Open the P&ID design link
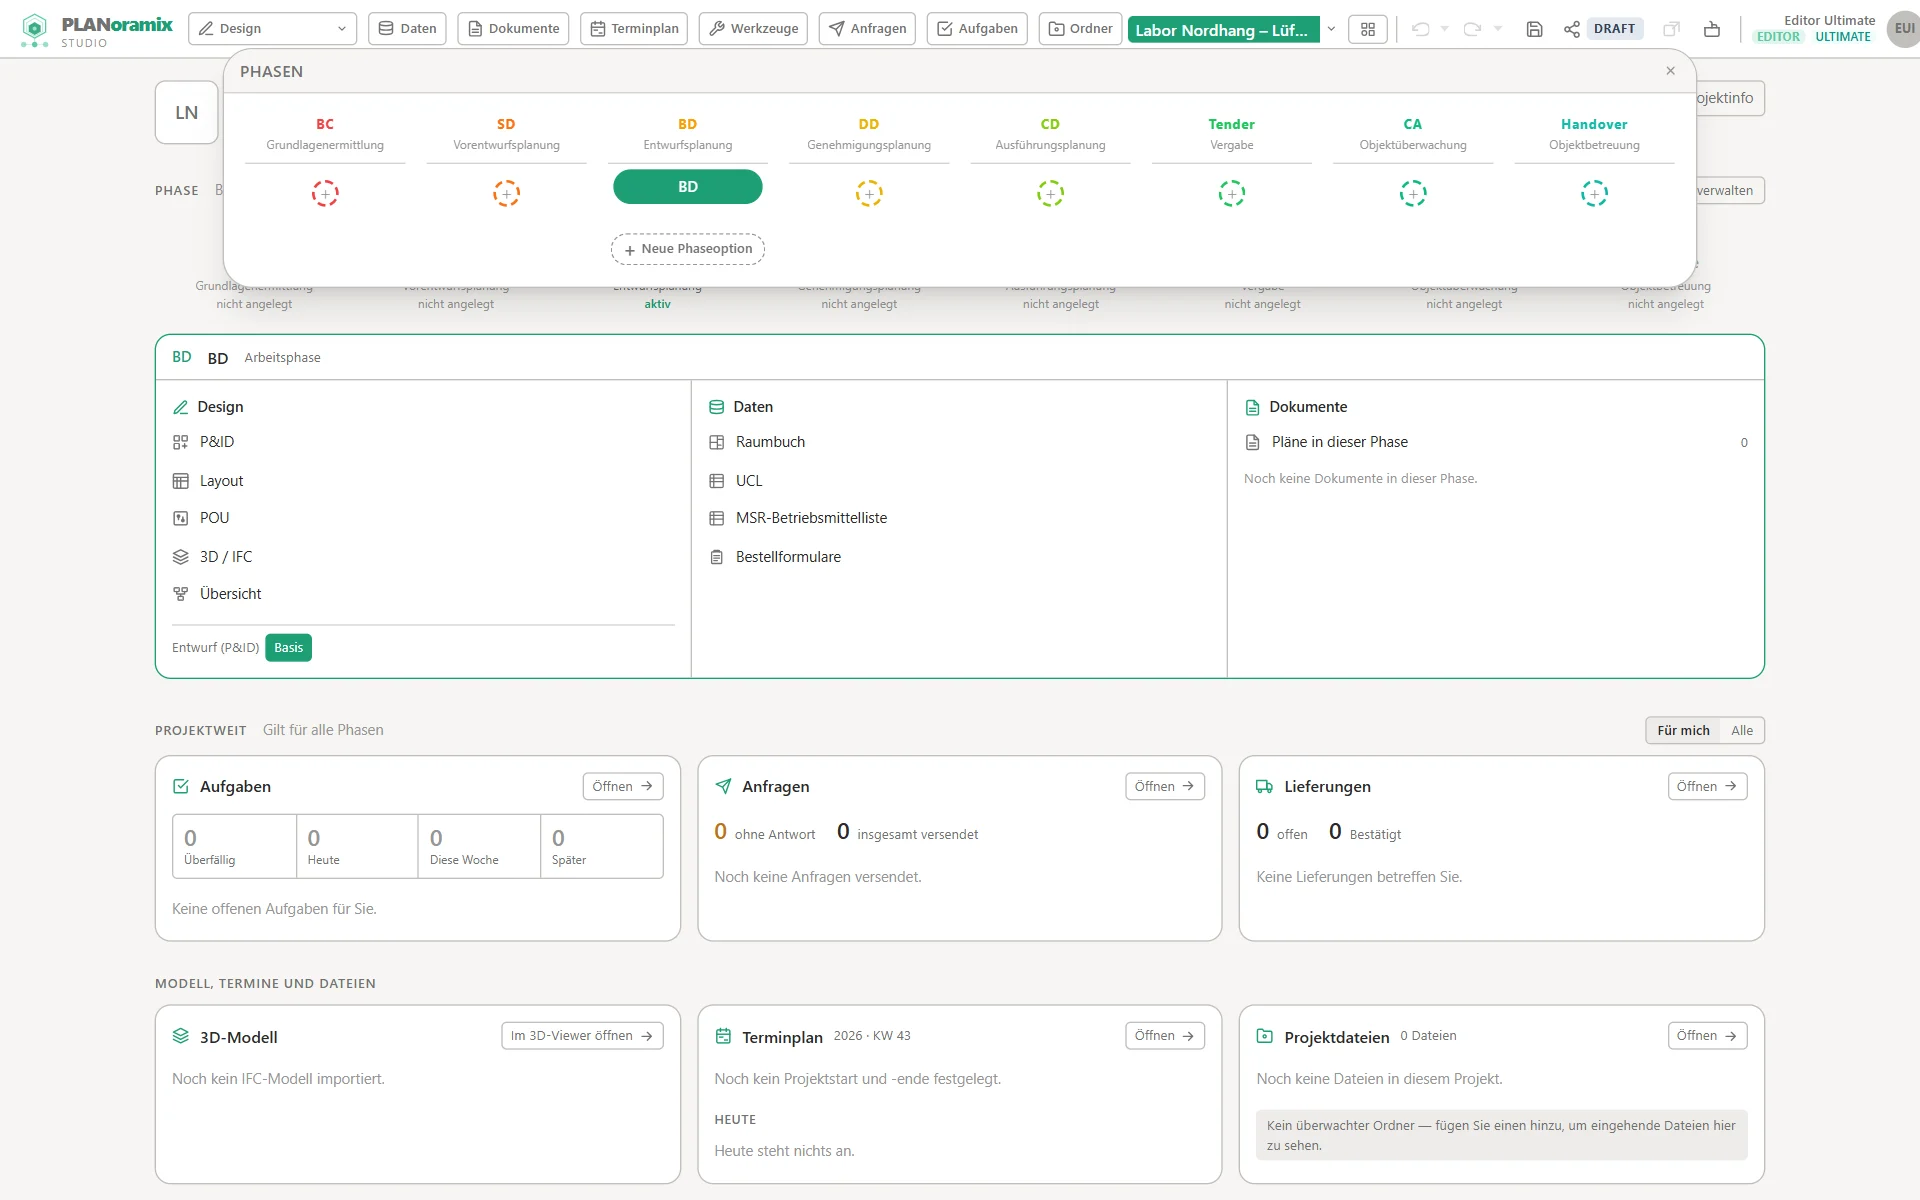The image size is (1920, 1200). pos(217,442)
